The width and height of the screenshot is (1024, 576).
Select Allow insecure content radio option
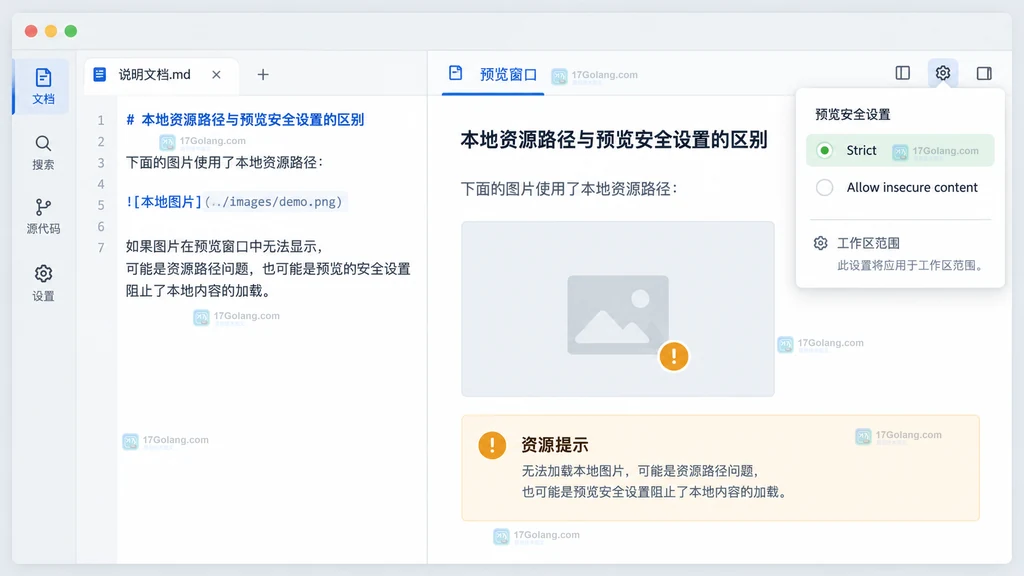coord(824,187)
